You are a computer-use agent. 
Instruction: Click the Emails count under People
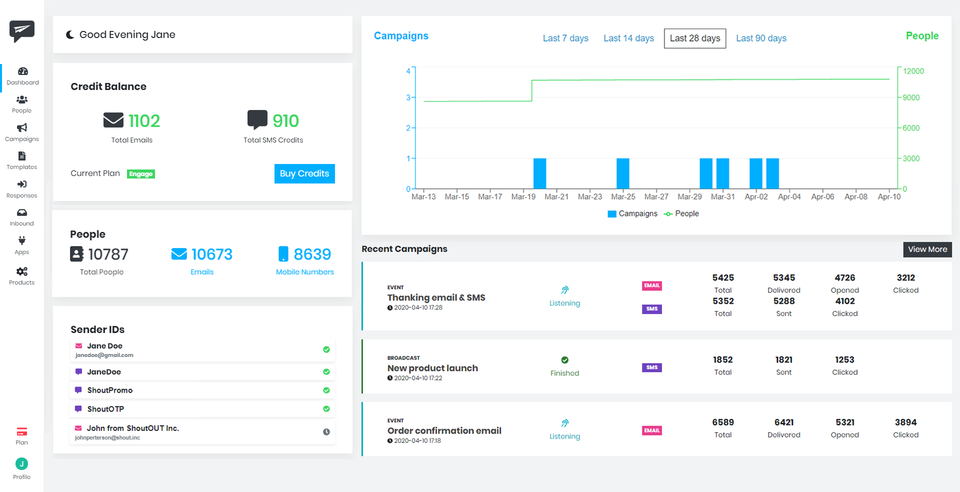[x=202, y=255]
